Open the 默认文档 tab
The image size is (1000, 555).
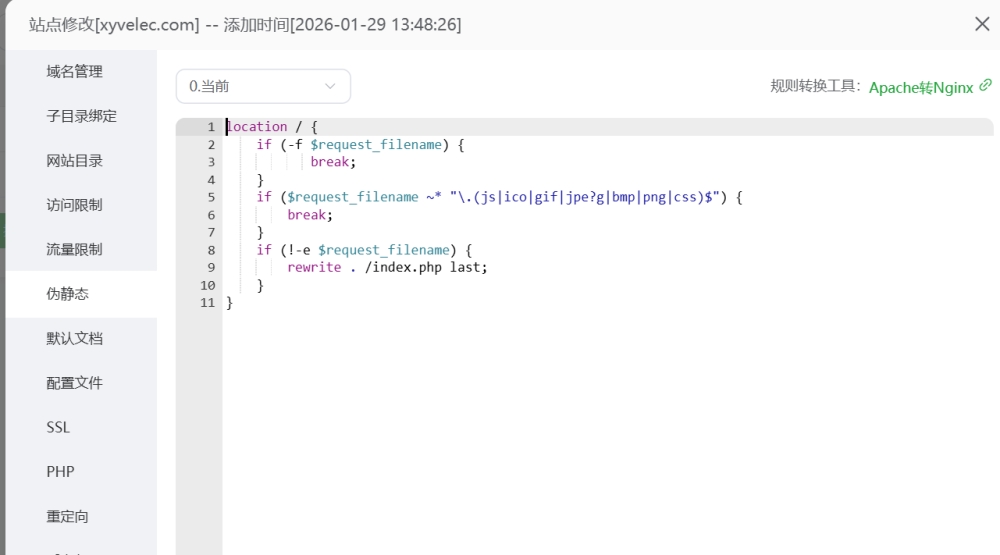coord(74,338)
